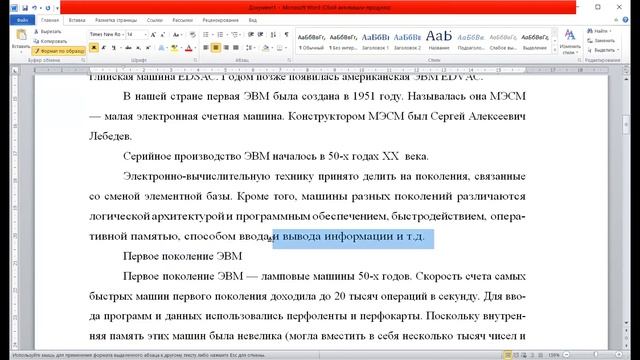Switch to Разметка страницы tab
Screen dimensions: 640x360
coord(116,20)
